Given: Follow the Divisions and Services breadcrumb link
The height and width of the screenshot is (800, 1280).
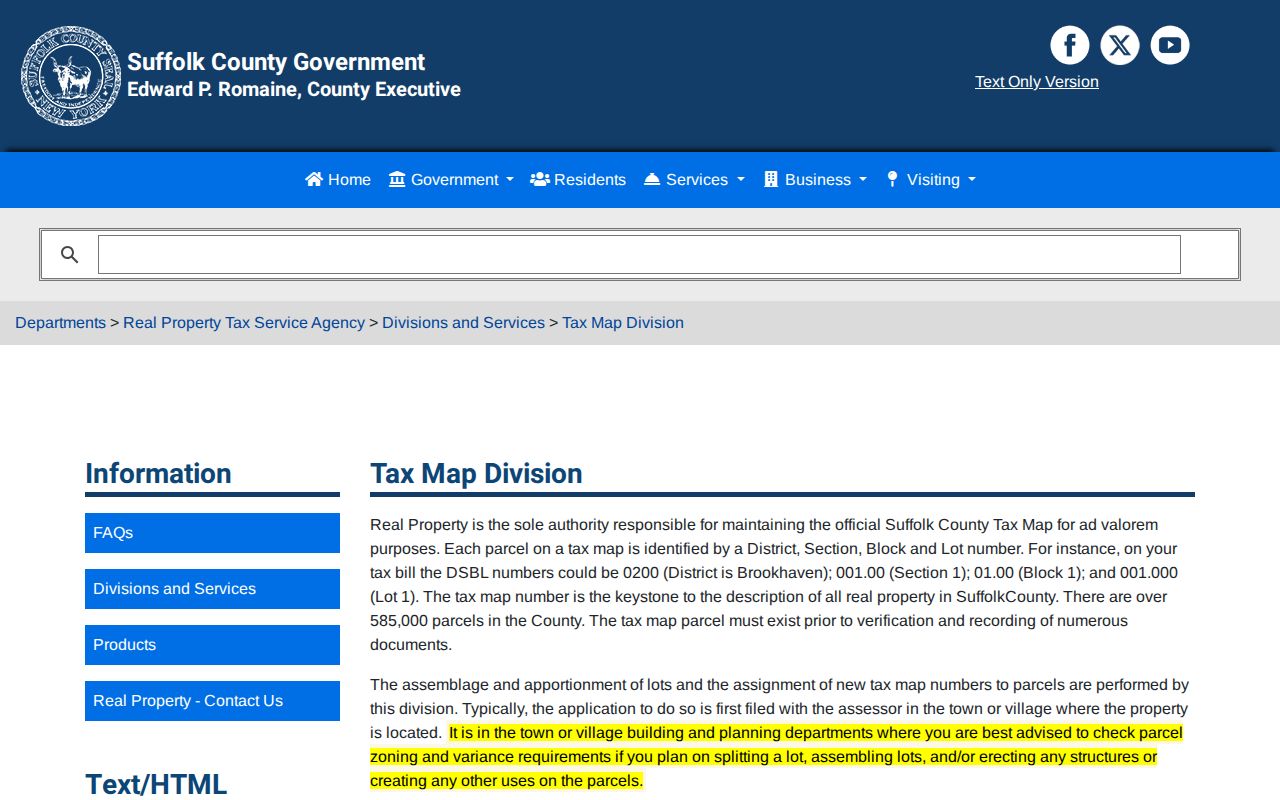Looking at the screenshot, I should click(463, 323).
